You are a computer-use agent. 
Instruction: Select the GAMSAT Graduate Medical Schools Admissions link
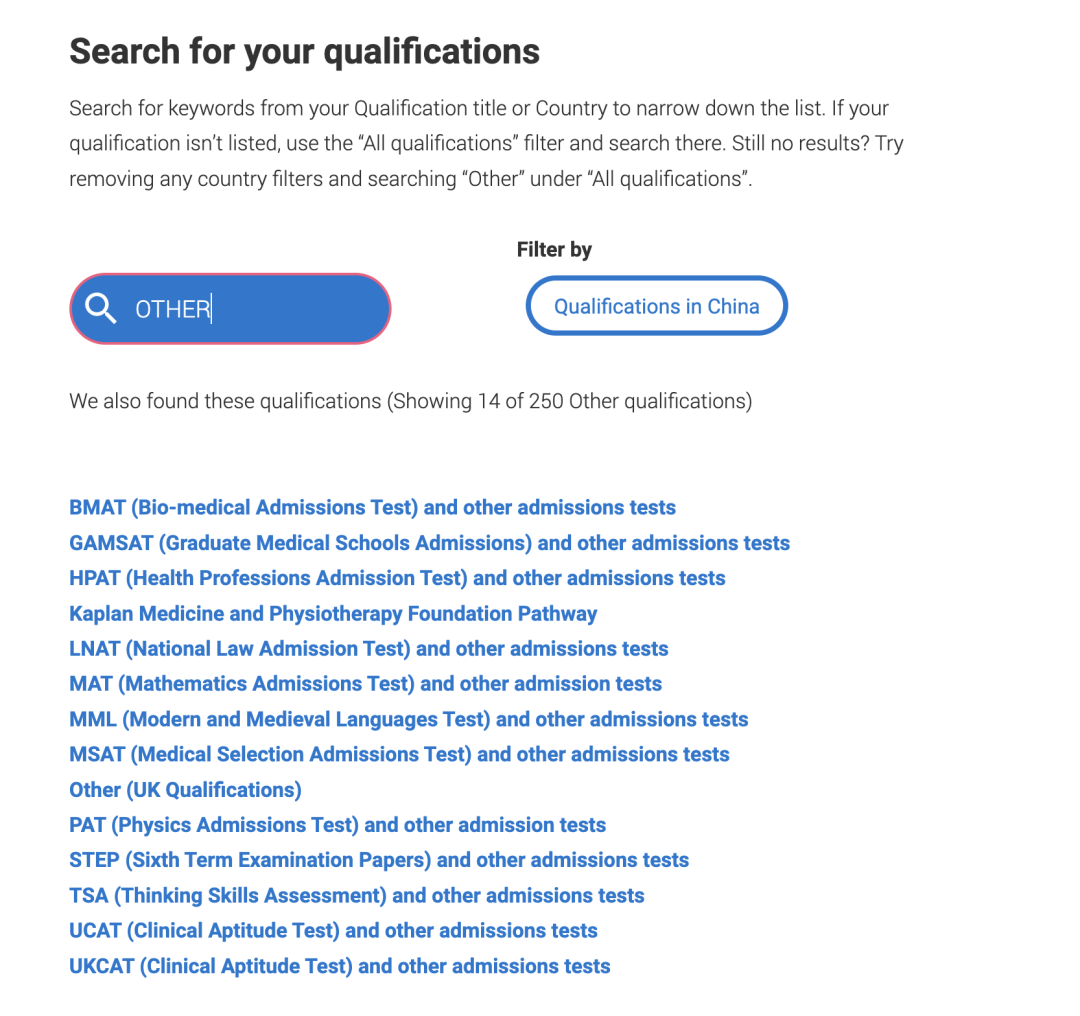pos(430,543)
